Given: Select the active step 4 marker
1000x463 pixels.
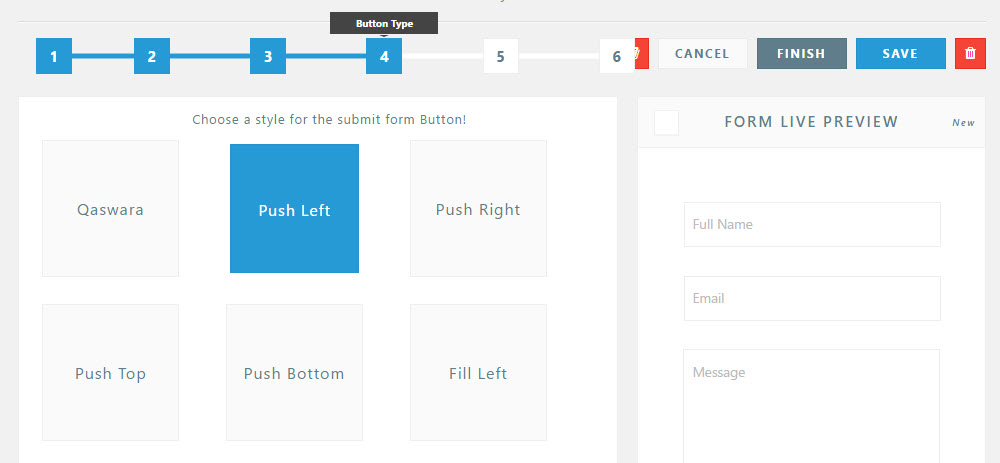Looking at the screenshot, I should 384,56.
